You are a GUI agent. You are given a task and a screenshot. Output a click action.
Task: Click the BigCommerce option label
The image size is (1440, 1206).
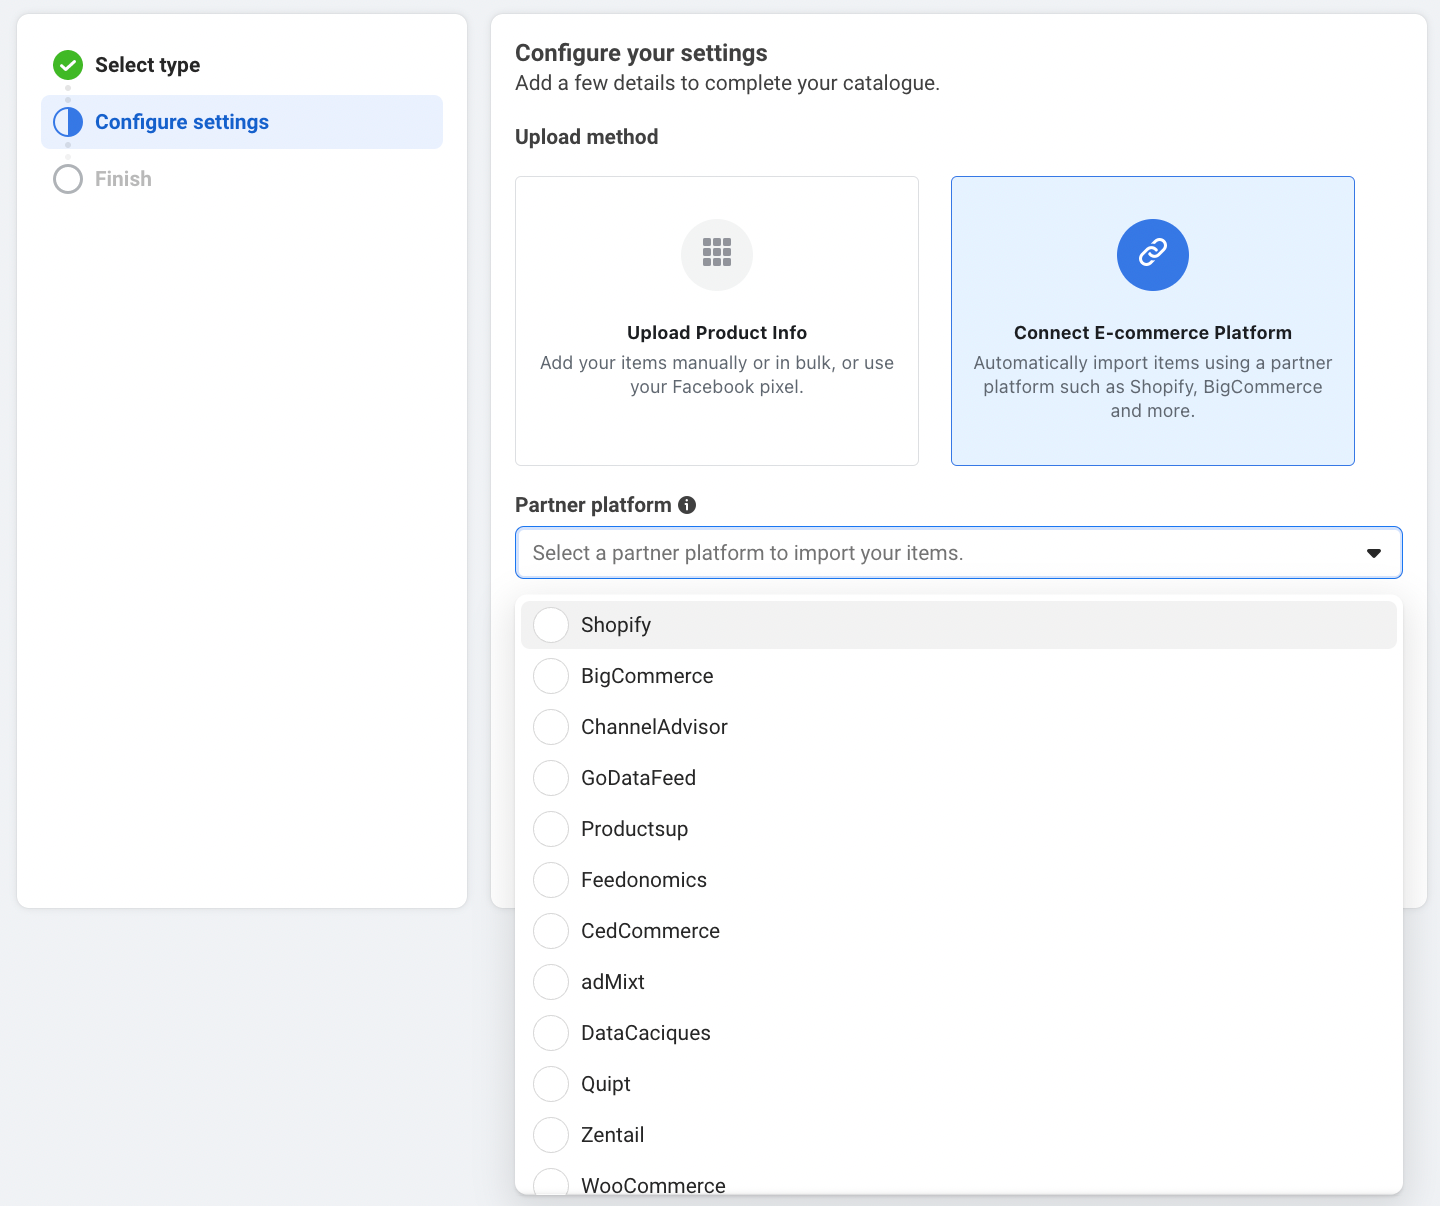647,676
